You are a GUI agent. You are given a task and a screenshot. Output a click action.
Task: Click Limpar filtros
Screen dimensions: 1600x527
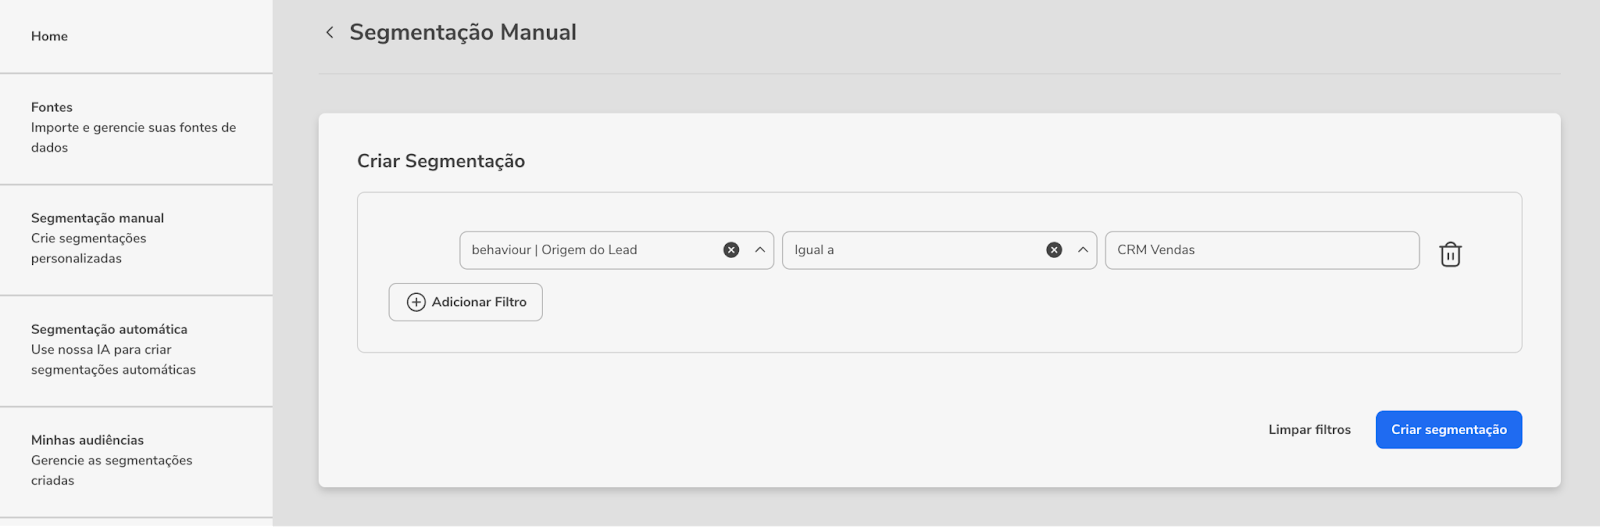(x=1309, y=430)
